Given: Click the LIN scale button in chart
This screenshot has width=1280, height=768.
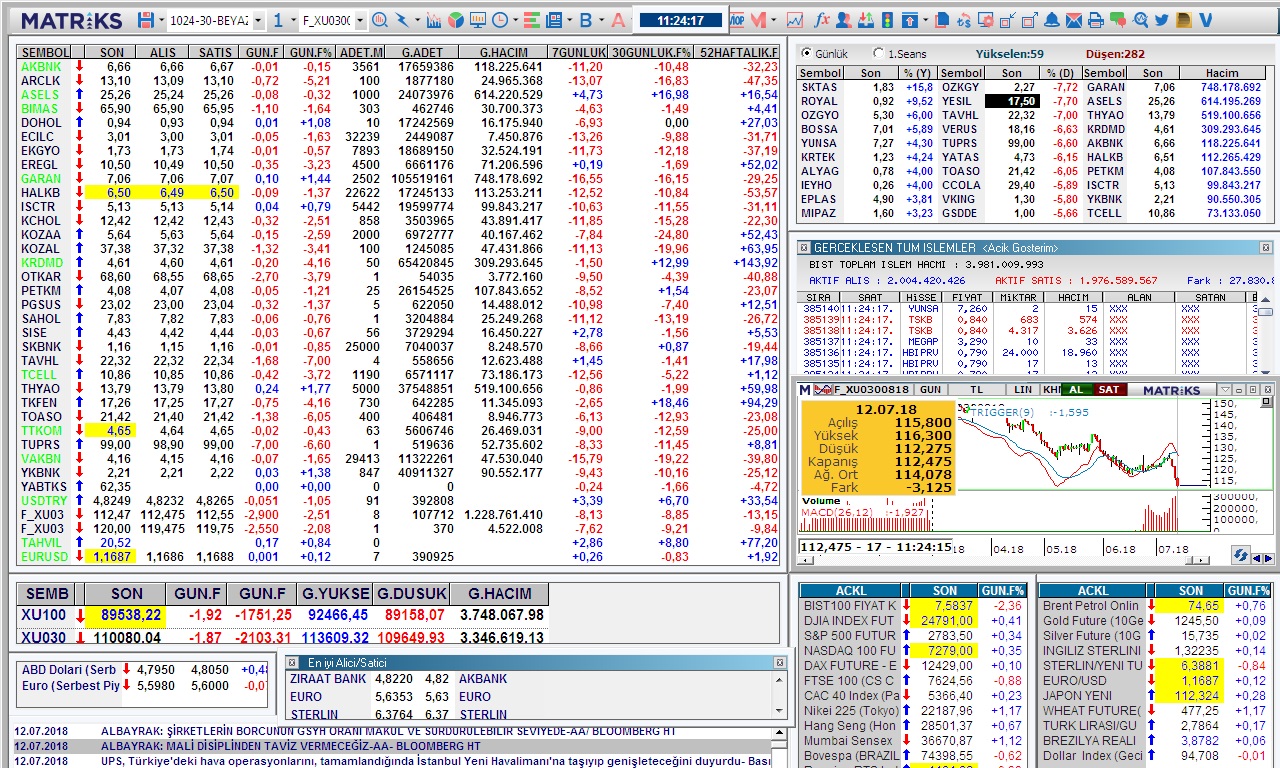Looking at the screenshot, I should pyautogui.click(x=1022, y=390).
